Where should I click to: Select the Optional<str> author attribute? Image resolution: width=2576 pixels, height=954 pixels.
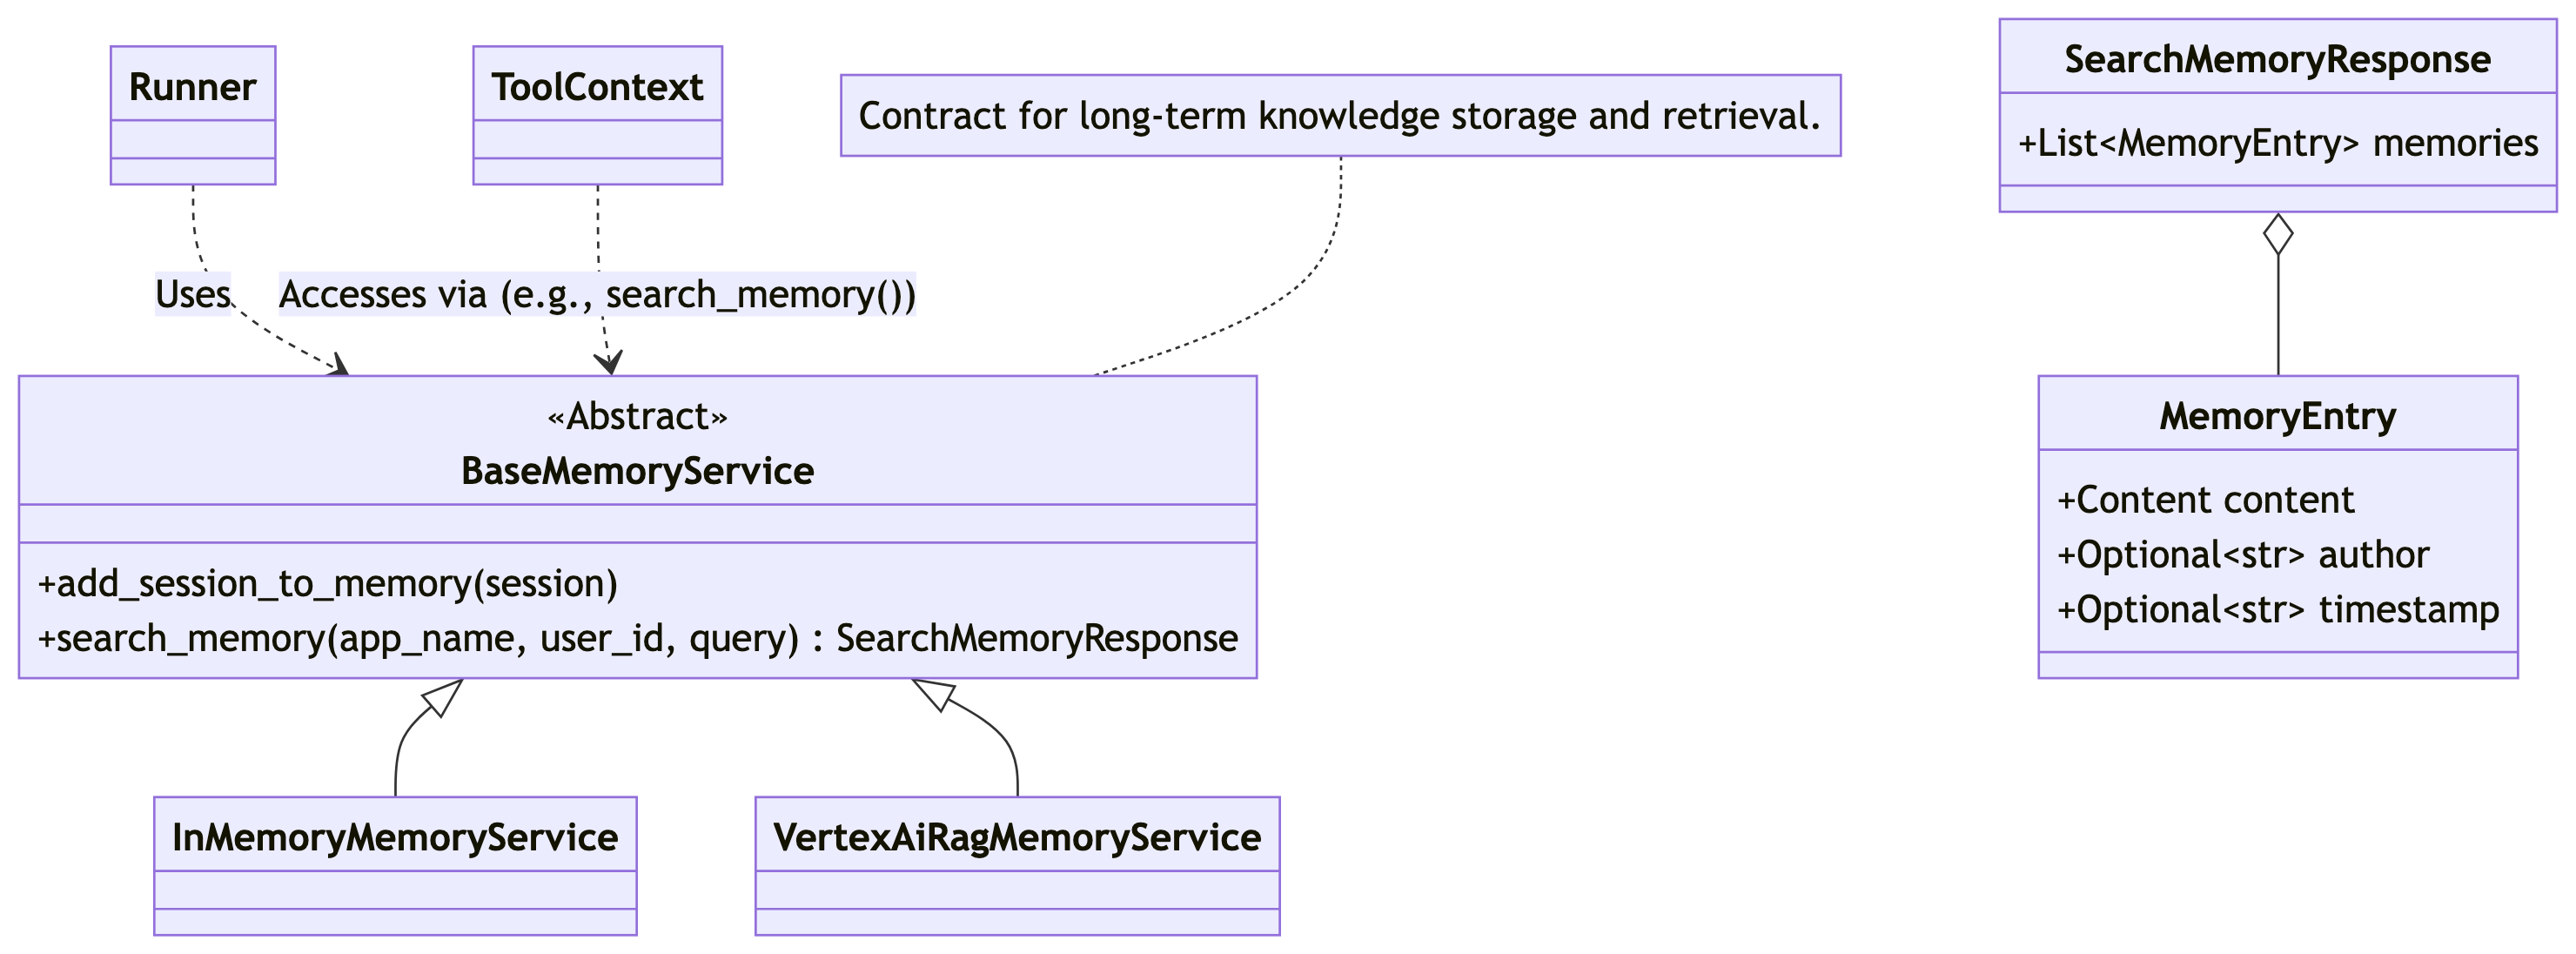click(2242, 555)
